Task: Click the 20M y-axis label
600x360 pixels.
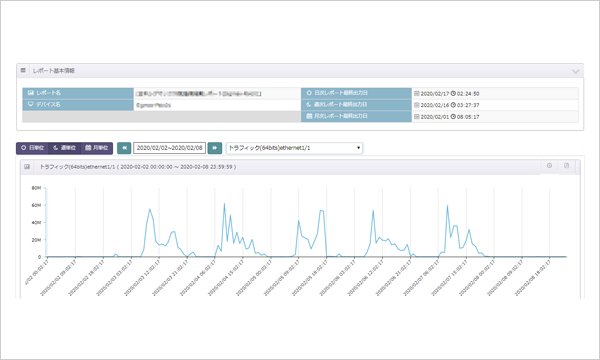Action: 36,240
